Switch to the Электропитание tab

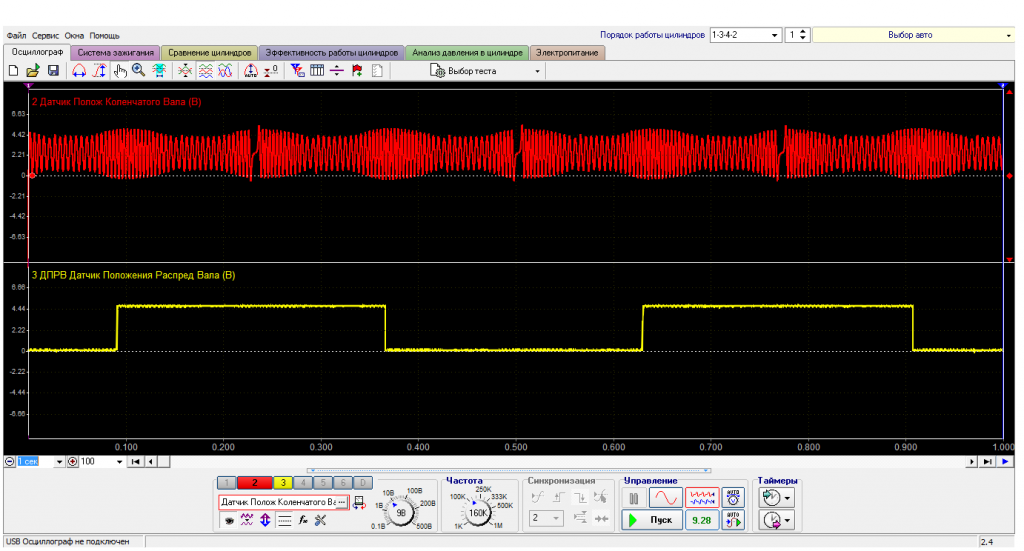(568, 53)
